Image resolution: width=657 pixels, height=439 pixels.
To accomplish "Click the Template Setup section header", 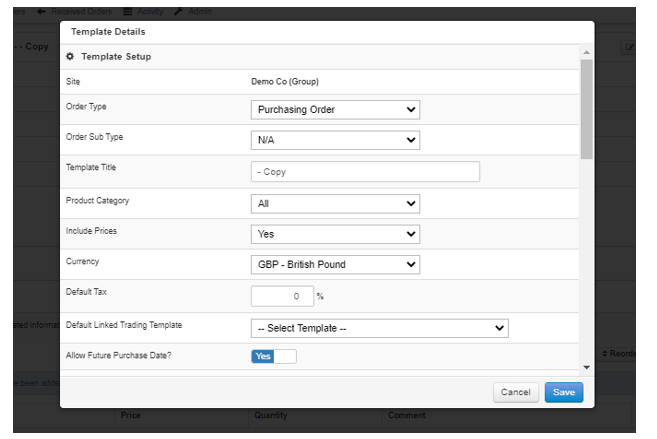I will [116, 57].
